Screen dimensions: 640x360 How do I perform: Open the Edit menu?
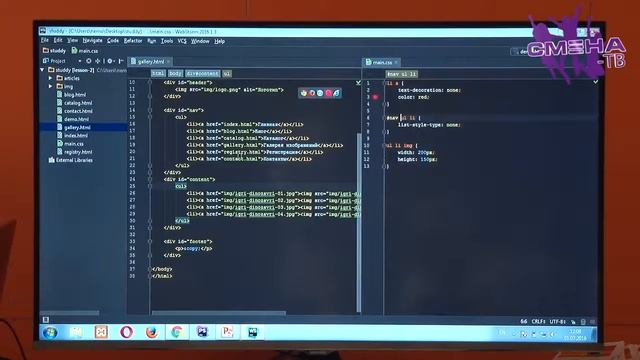tap(58, 40)
